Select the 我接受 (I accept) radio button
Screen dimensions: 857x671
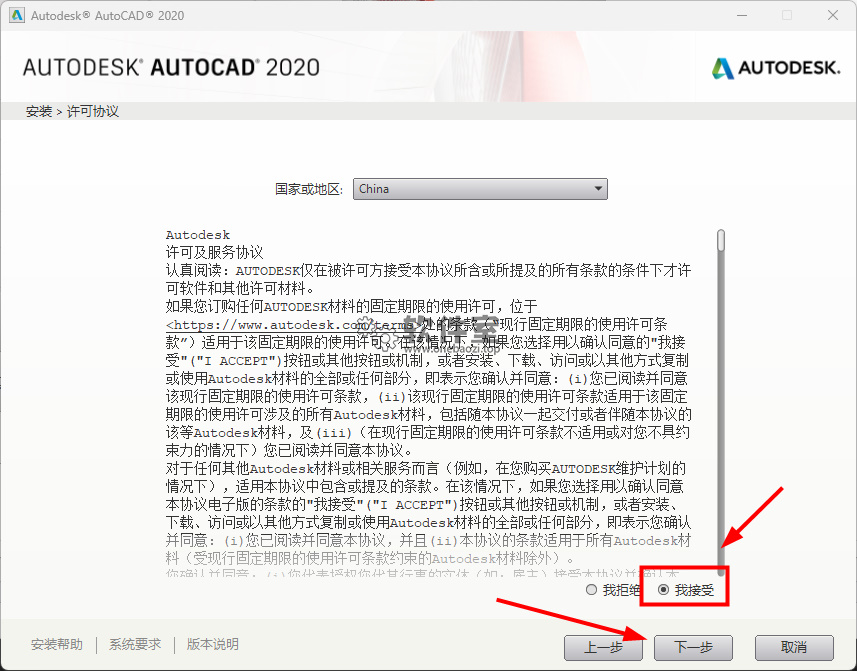click(664, 590)
